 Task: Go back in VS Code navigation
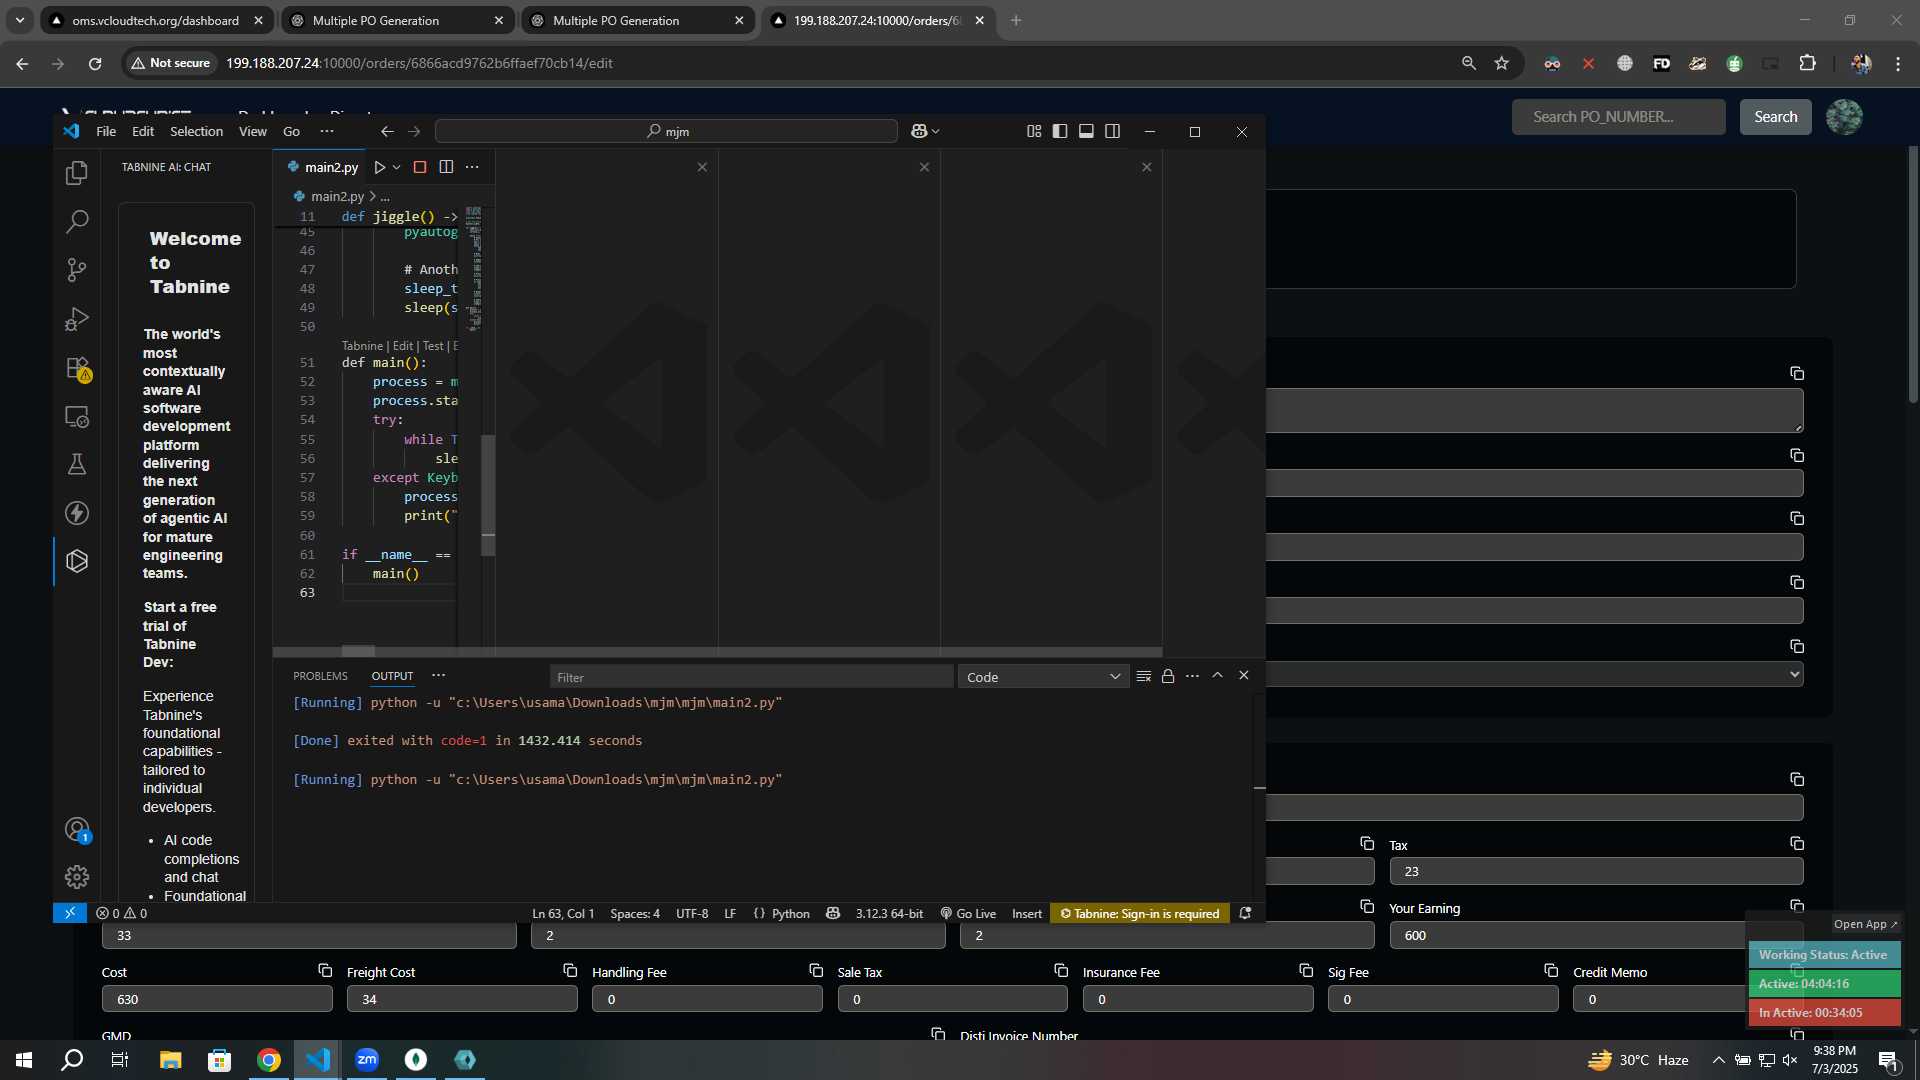(x=387, y=131)
